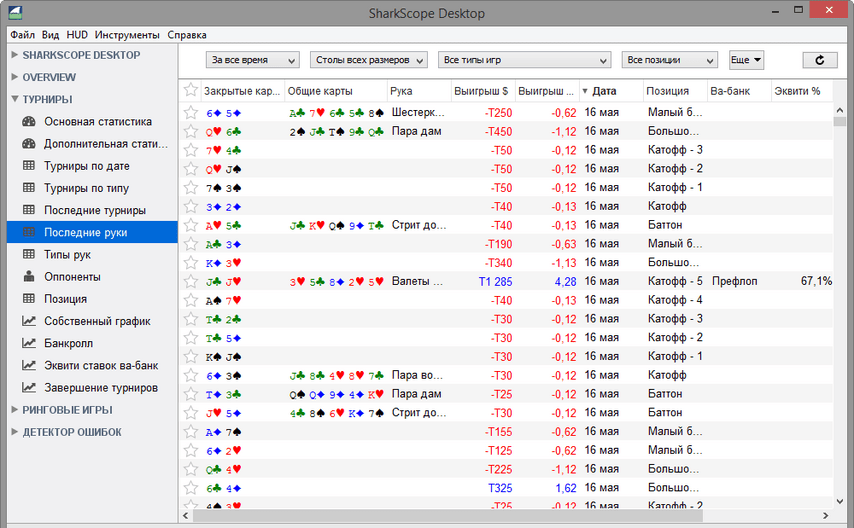
Task: Sort by the Выигрыш $ column header
Action: point(483,91)
